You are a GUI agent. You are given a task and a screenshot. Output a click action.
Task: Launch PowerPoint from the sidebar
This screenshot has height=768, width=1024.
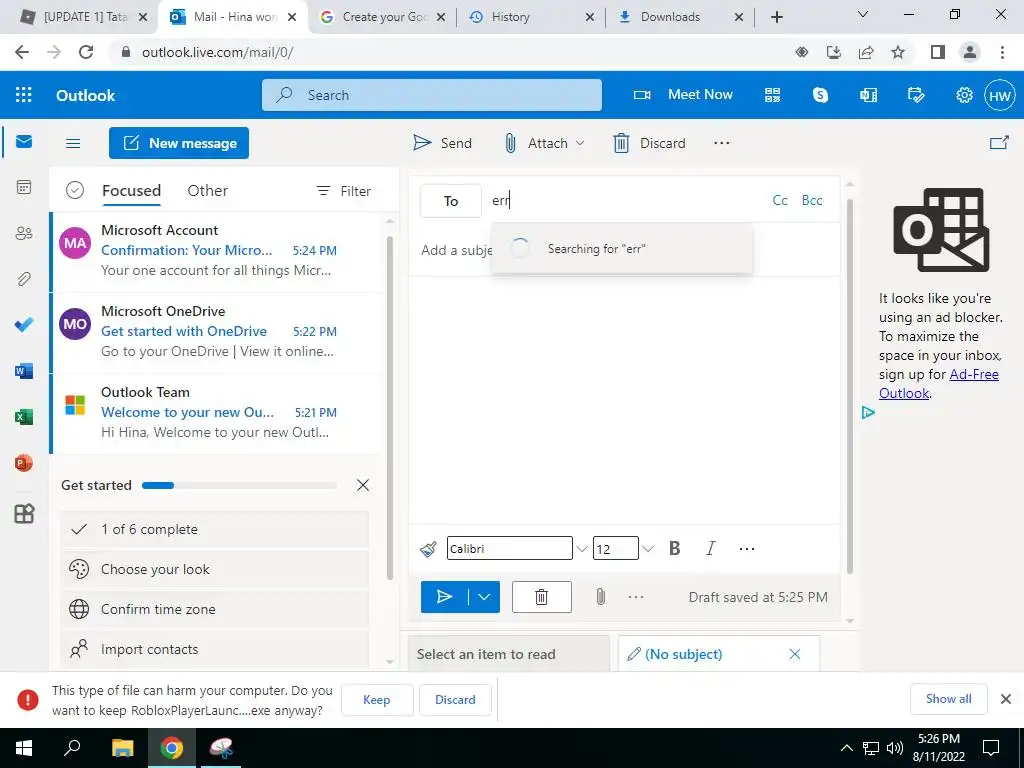[x=24, y=463]
